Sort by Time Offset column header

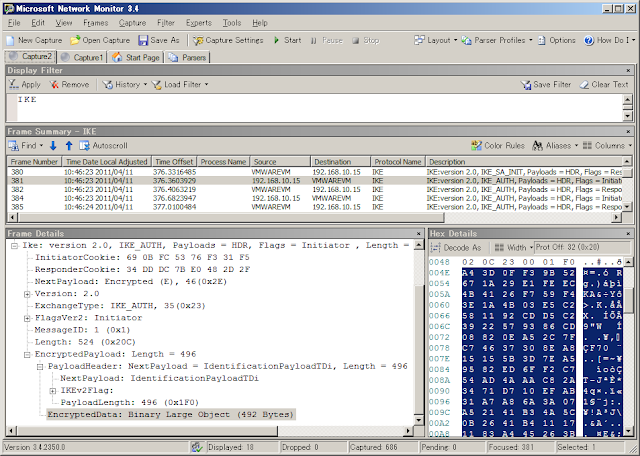tap(174, 162)
